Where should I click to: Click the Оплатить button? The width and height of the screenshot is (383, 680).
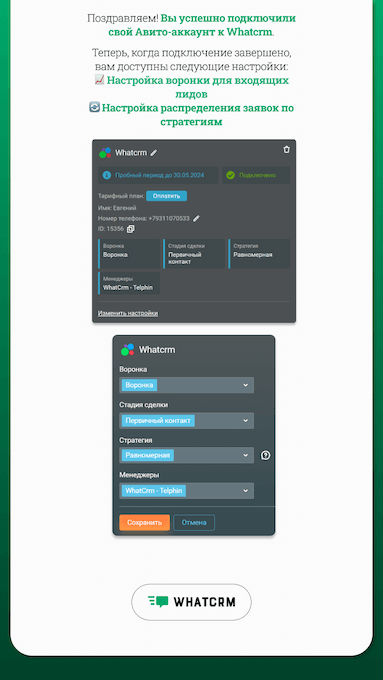(x=167, y=196)
